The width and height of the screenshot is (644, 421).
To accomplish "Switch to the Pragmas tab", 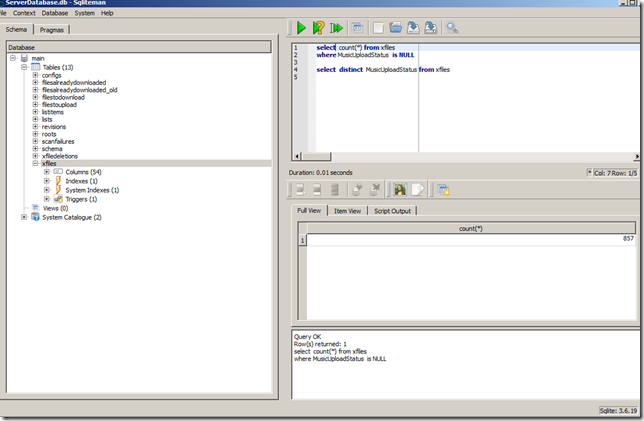I will click(x=52, y=30).
